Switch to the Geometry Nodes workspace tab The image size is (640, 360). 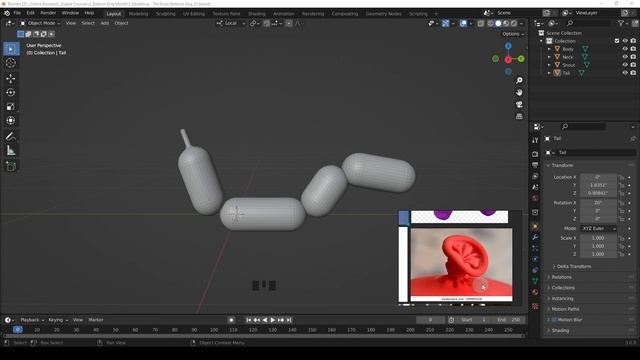coord(383,14)
